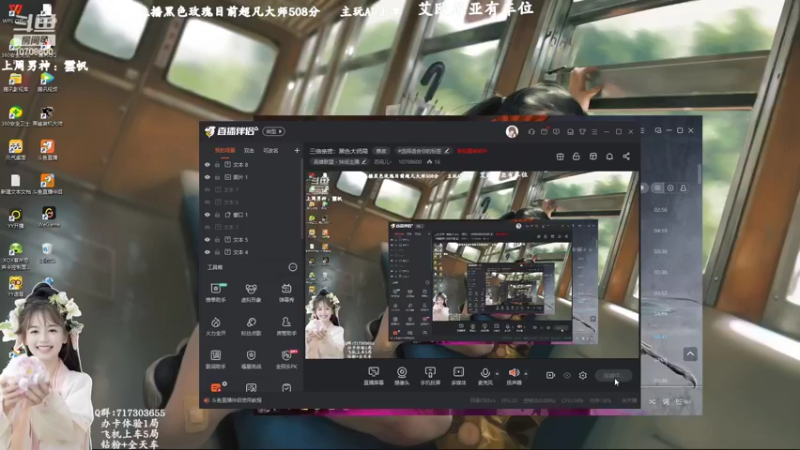
Task: Switch to the middle scene tab
Action: coord(249,151)
